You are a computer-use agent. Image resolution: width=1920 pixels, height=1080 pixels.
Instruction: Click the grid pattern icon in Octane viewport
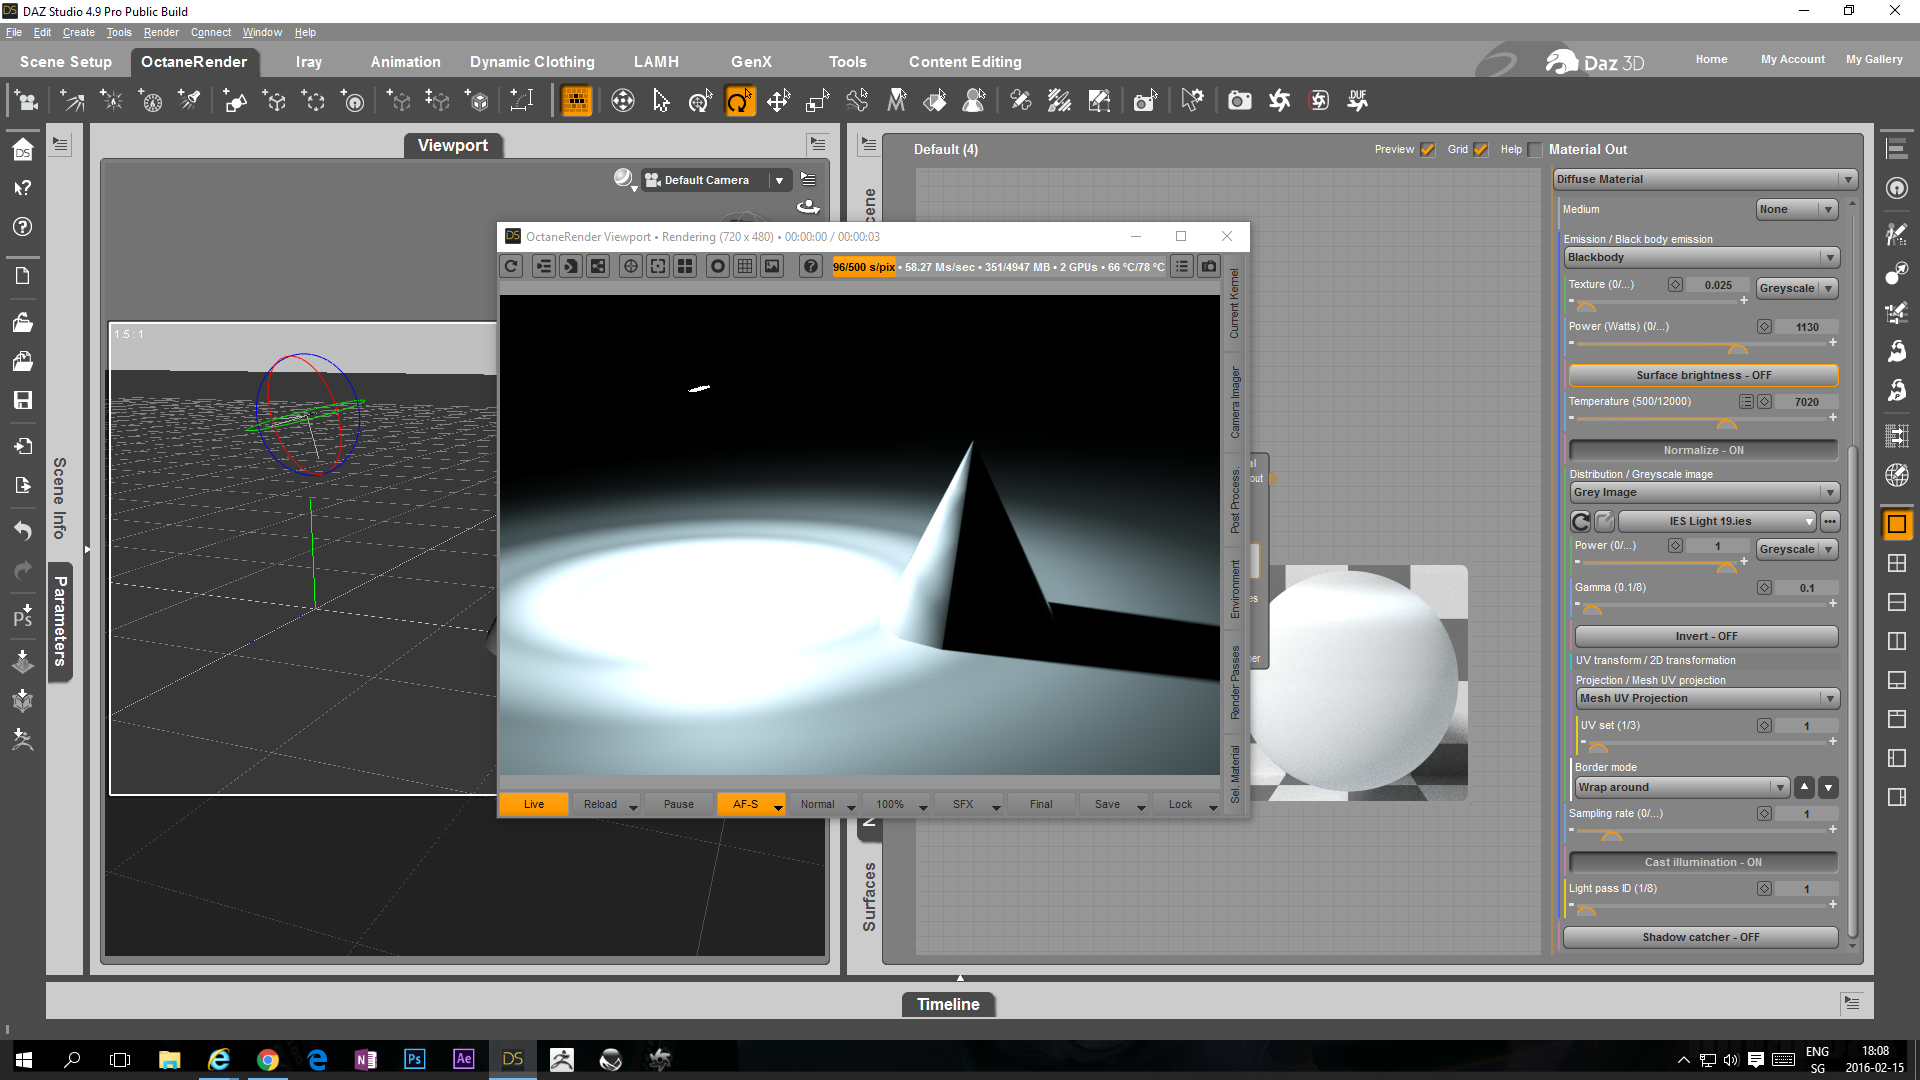click(x=745, y=266)
